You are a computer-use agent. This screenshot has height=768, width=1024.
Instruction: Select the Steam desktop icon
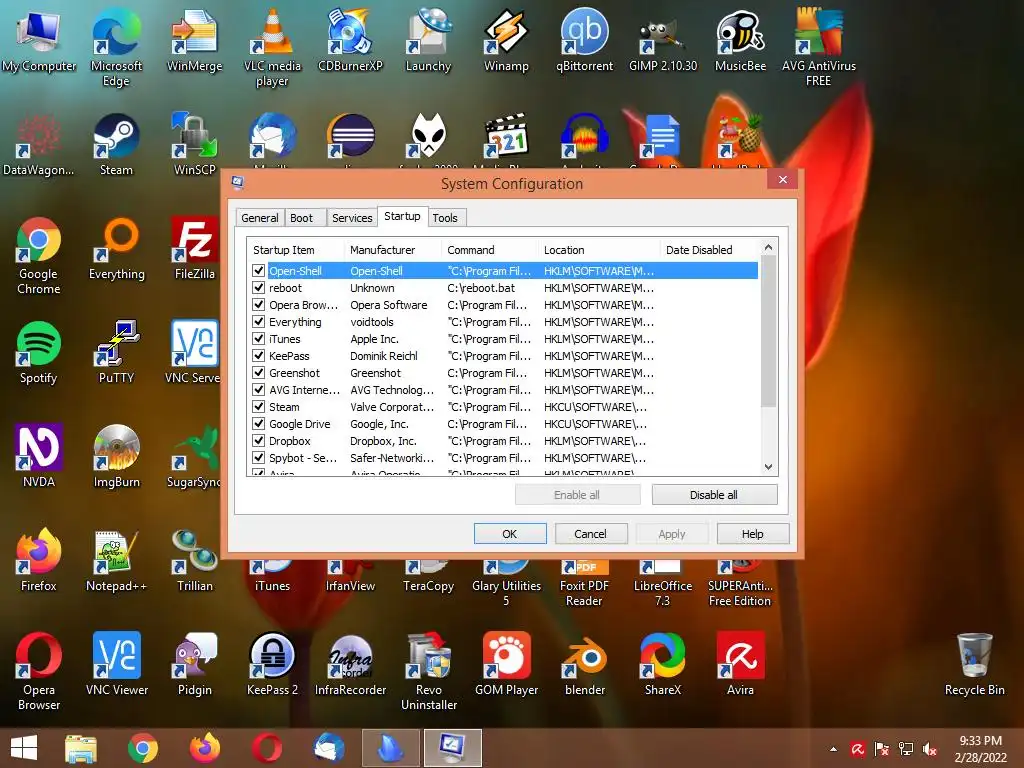[x=116, y=144]
